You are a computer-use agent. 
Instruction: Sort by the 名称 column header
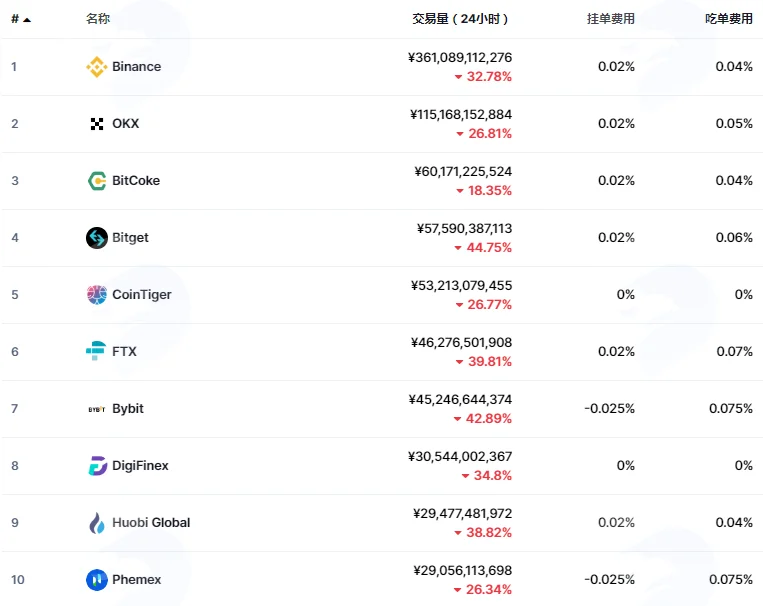(x=98, y=18)
